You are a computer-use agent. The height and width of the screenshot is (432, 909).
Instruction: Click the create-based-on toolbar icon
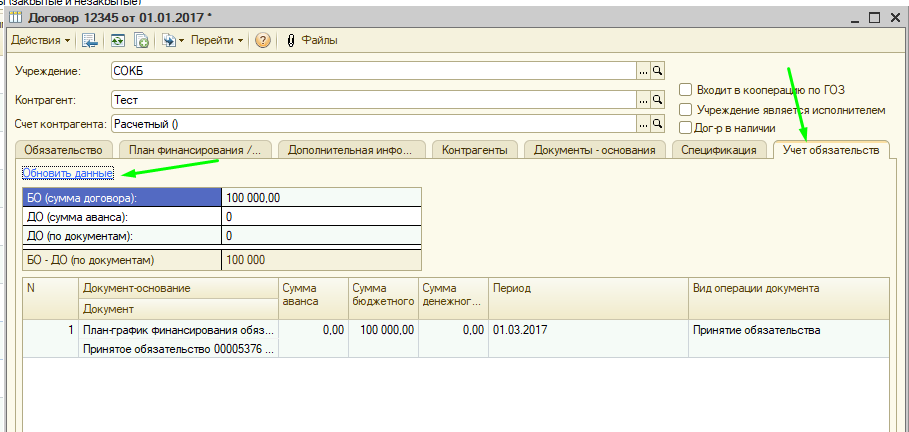click(171, 40)
